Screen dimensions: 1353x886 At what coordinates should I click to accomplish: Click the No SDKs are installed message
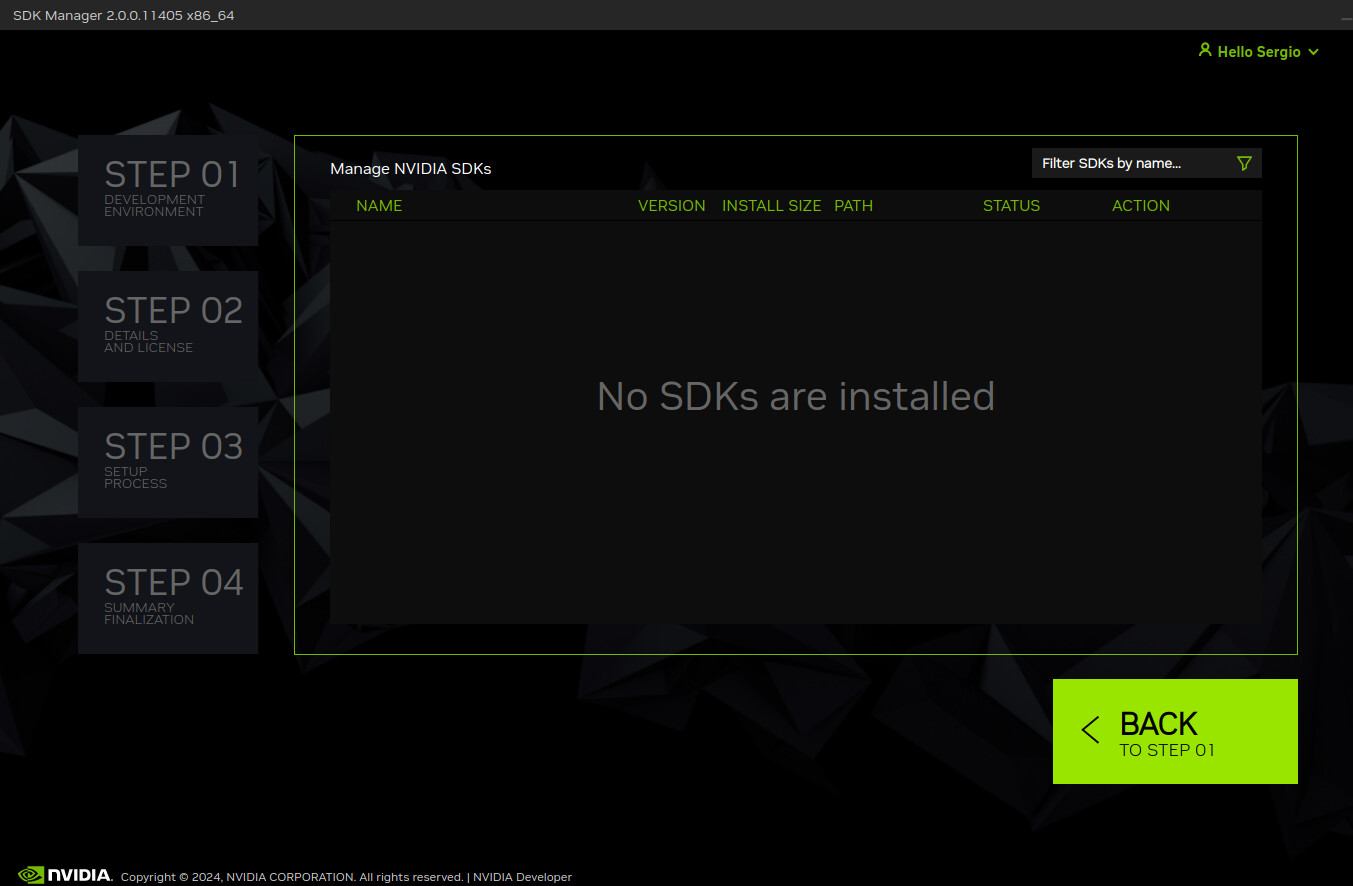[x=796, y=396]
